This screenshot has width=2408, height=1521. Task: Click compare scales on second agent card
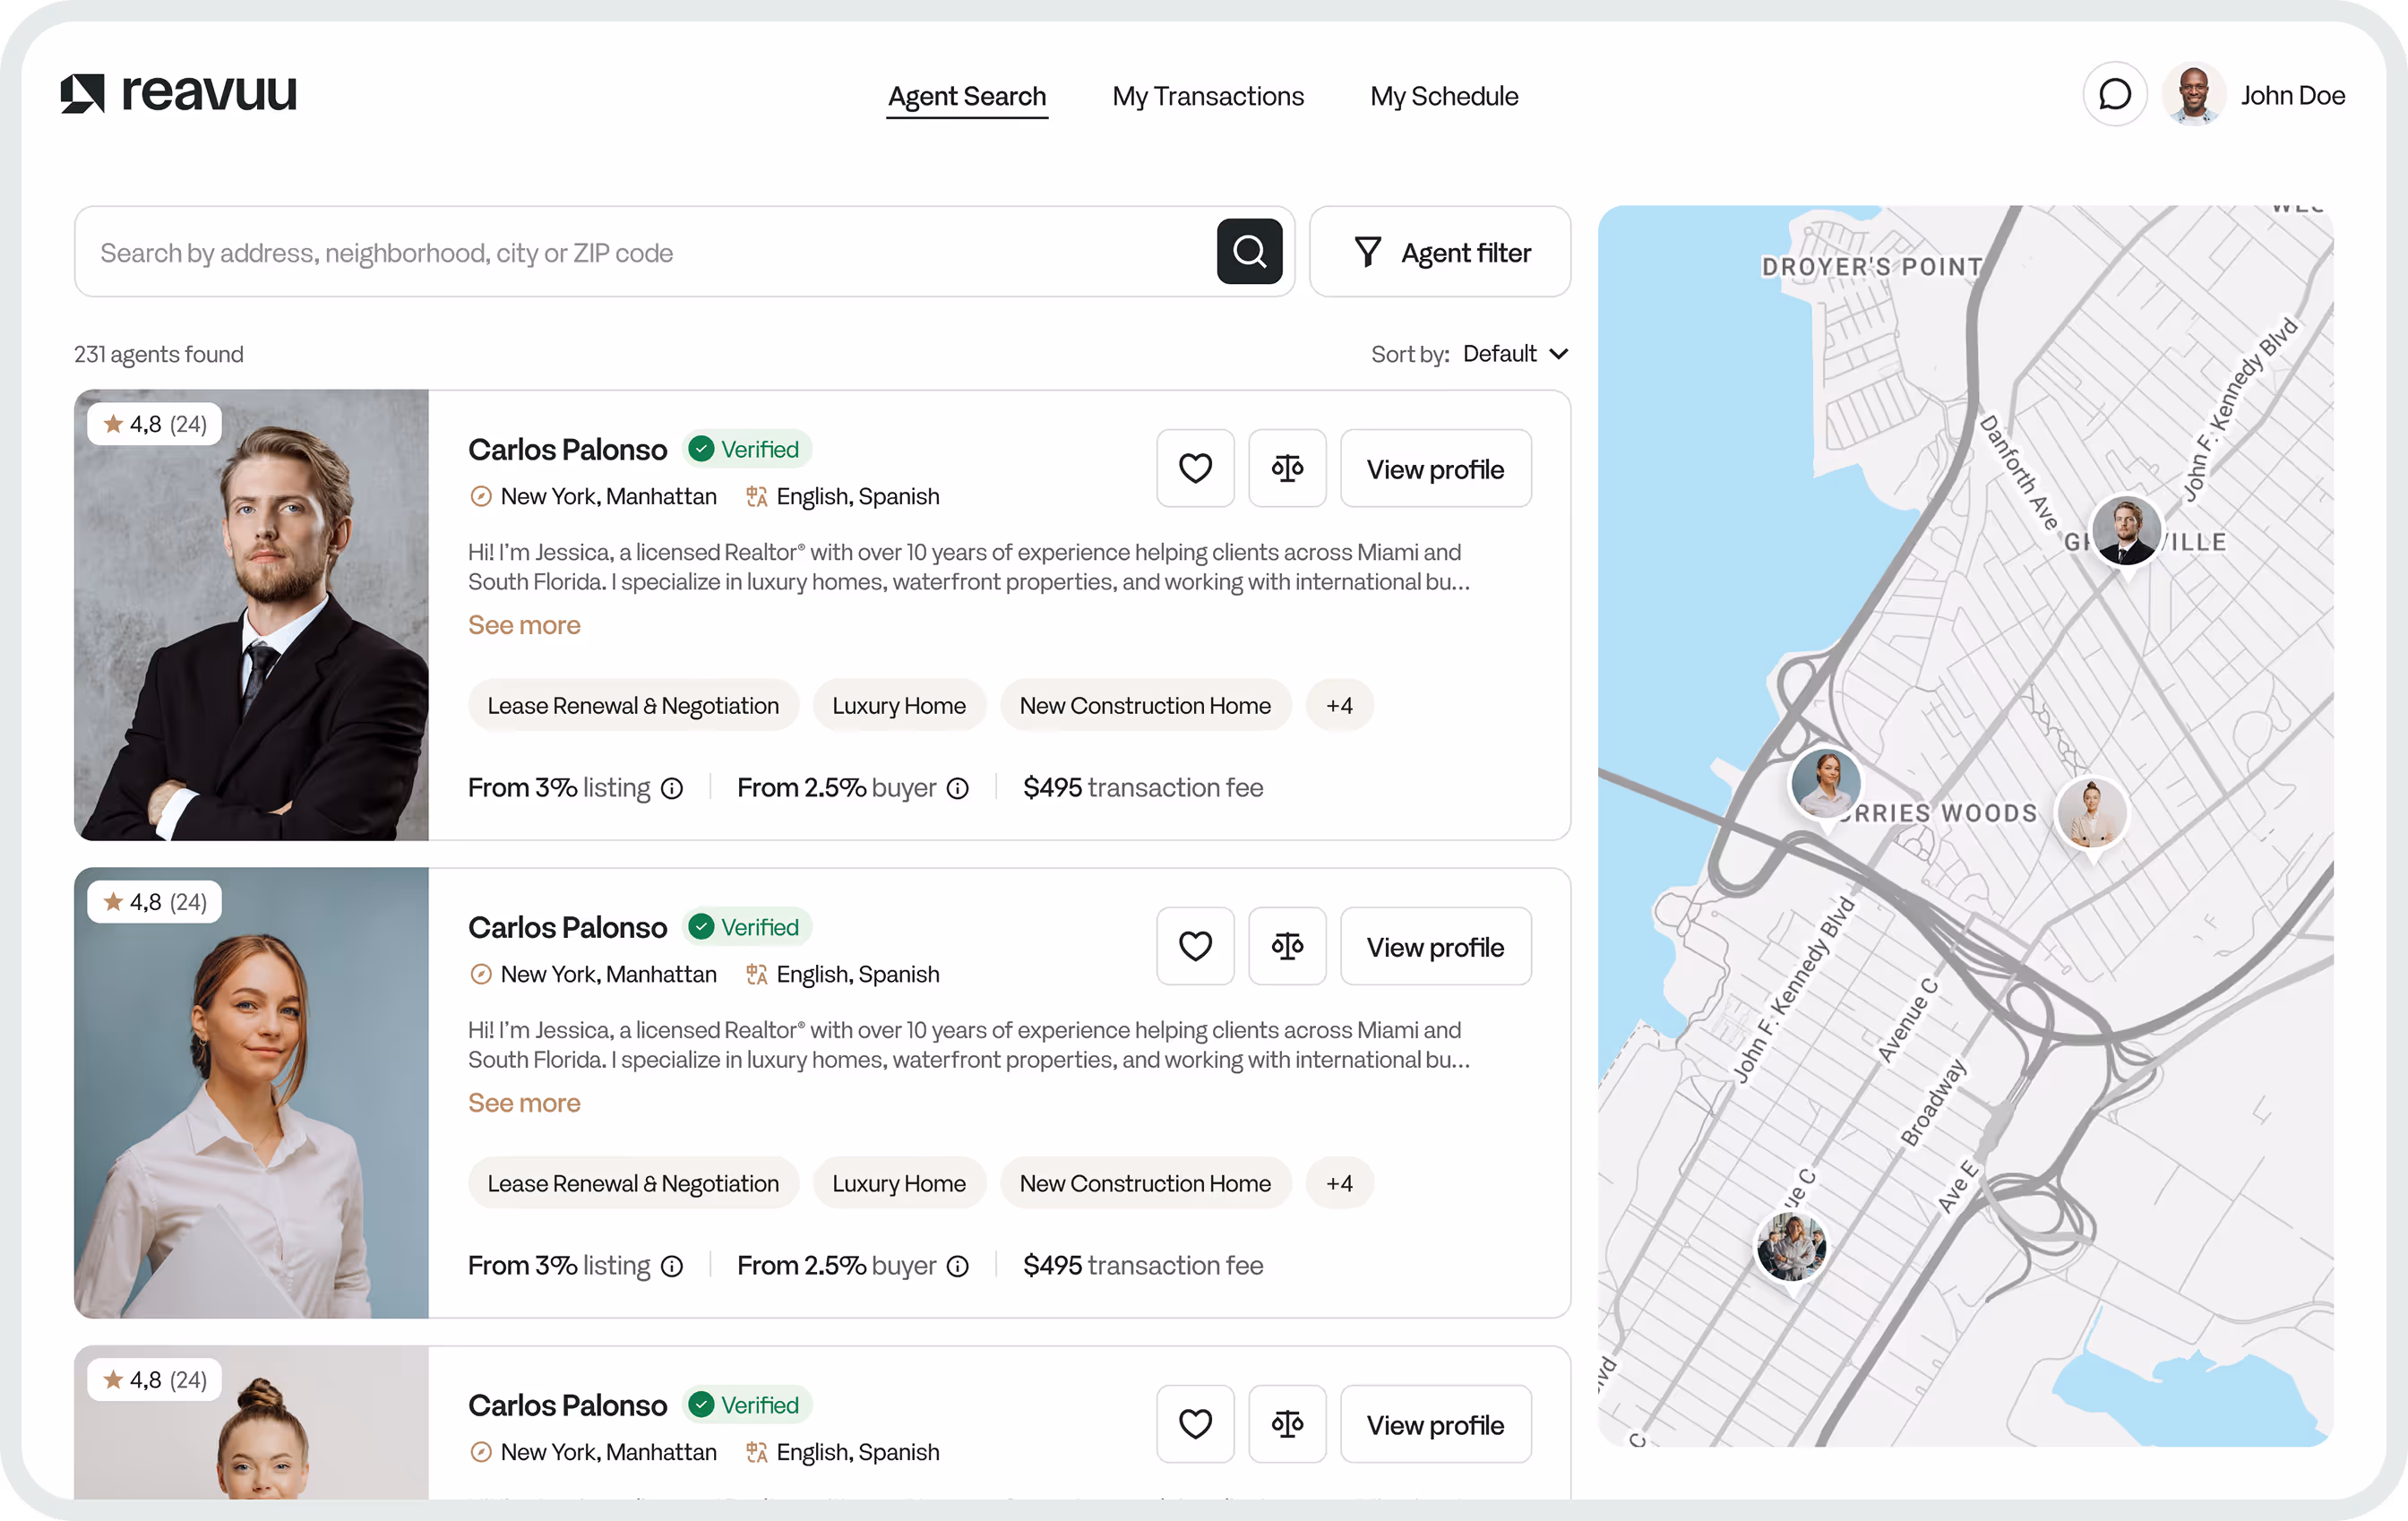tap(1287, 946)
